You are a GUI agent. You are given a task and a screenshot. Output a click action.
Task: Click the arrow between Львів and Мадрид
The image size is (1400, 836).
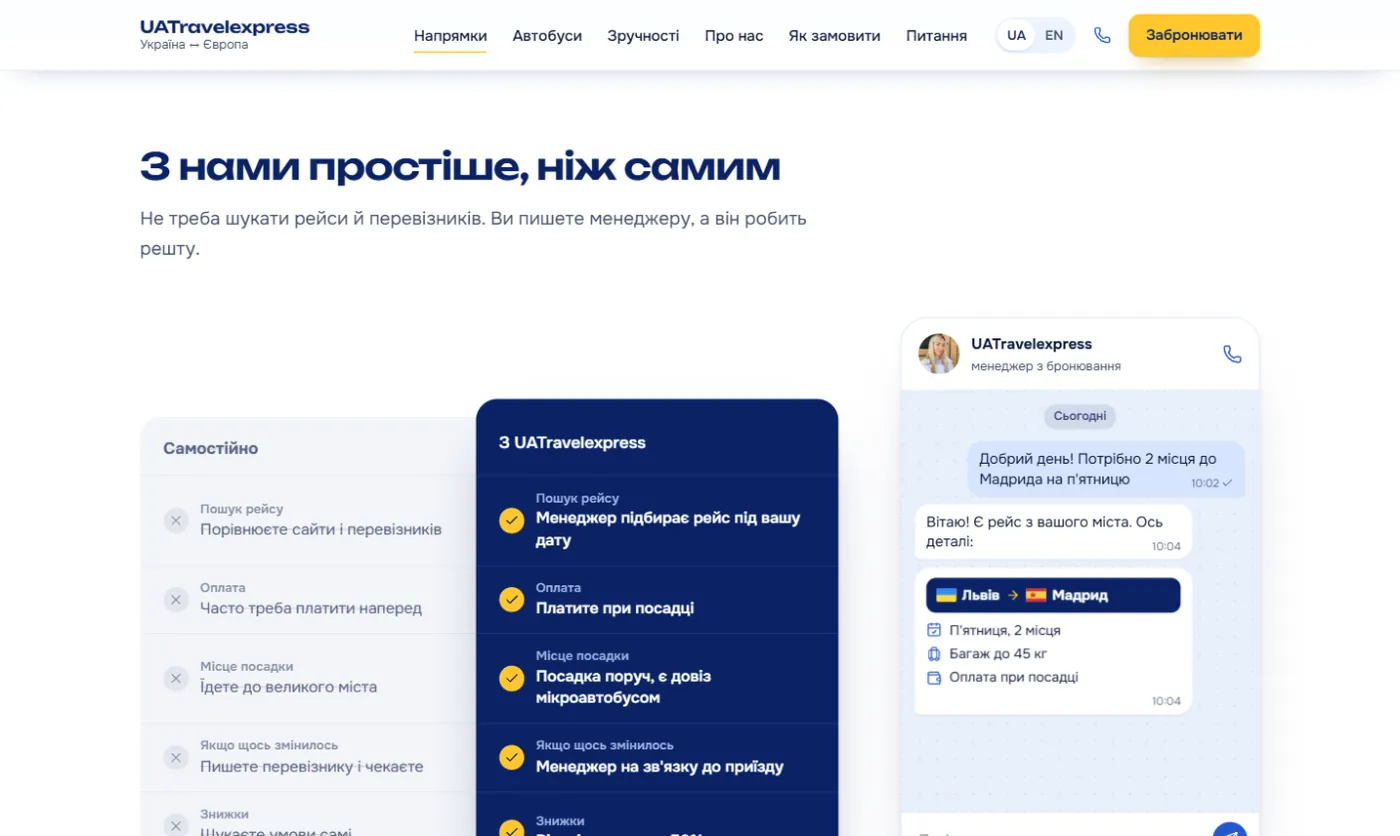(1013, 595)
